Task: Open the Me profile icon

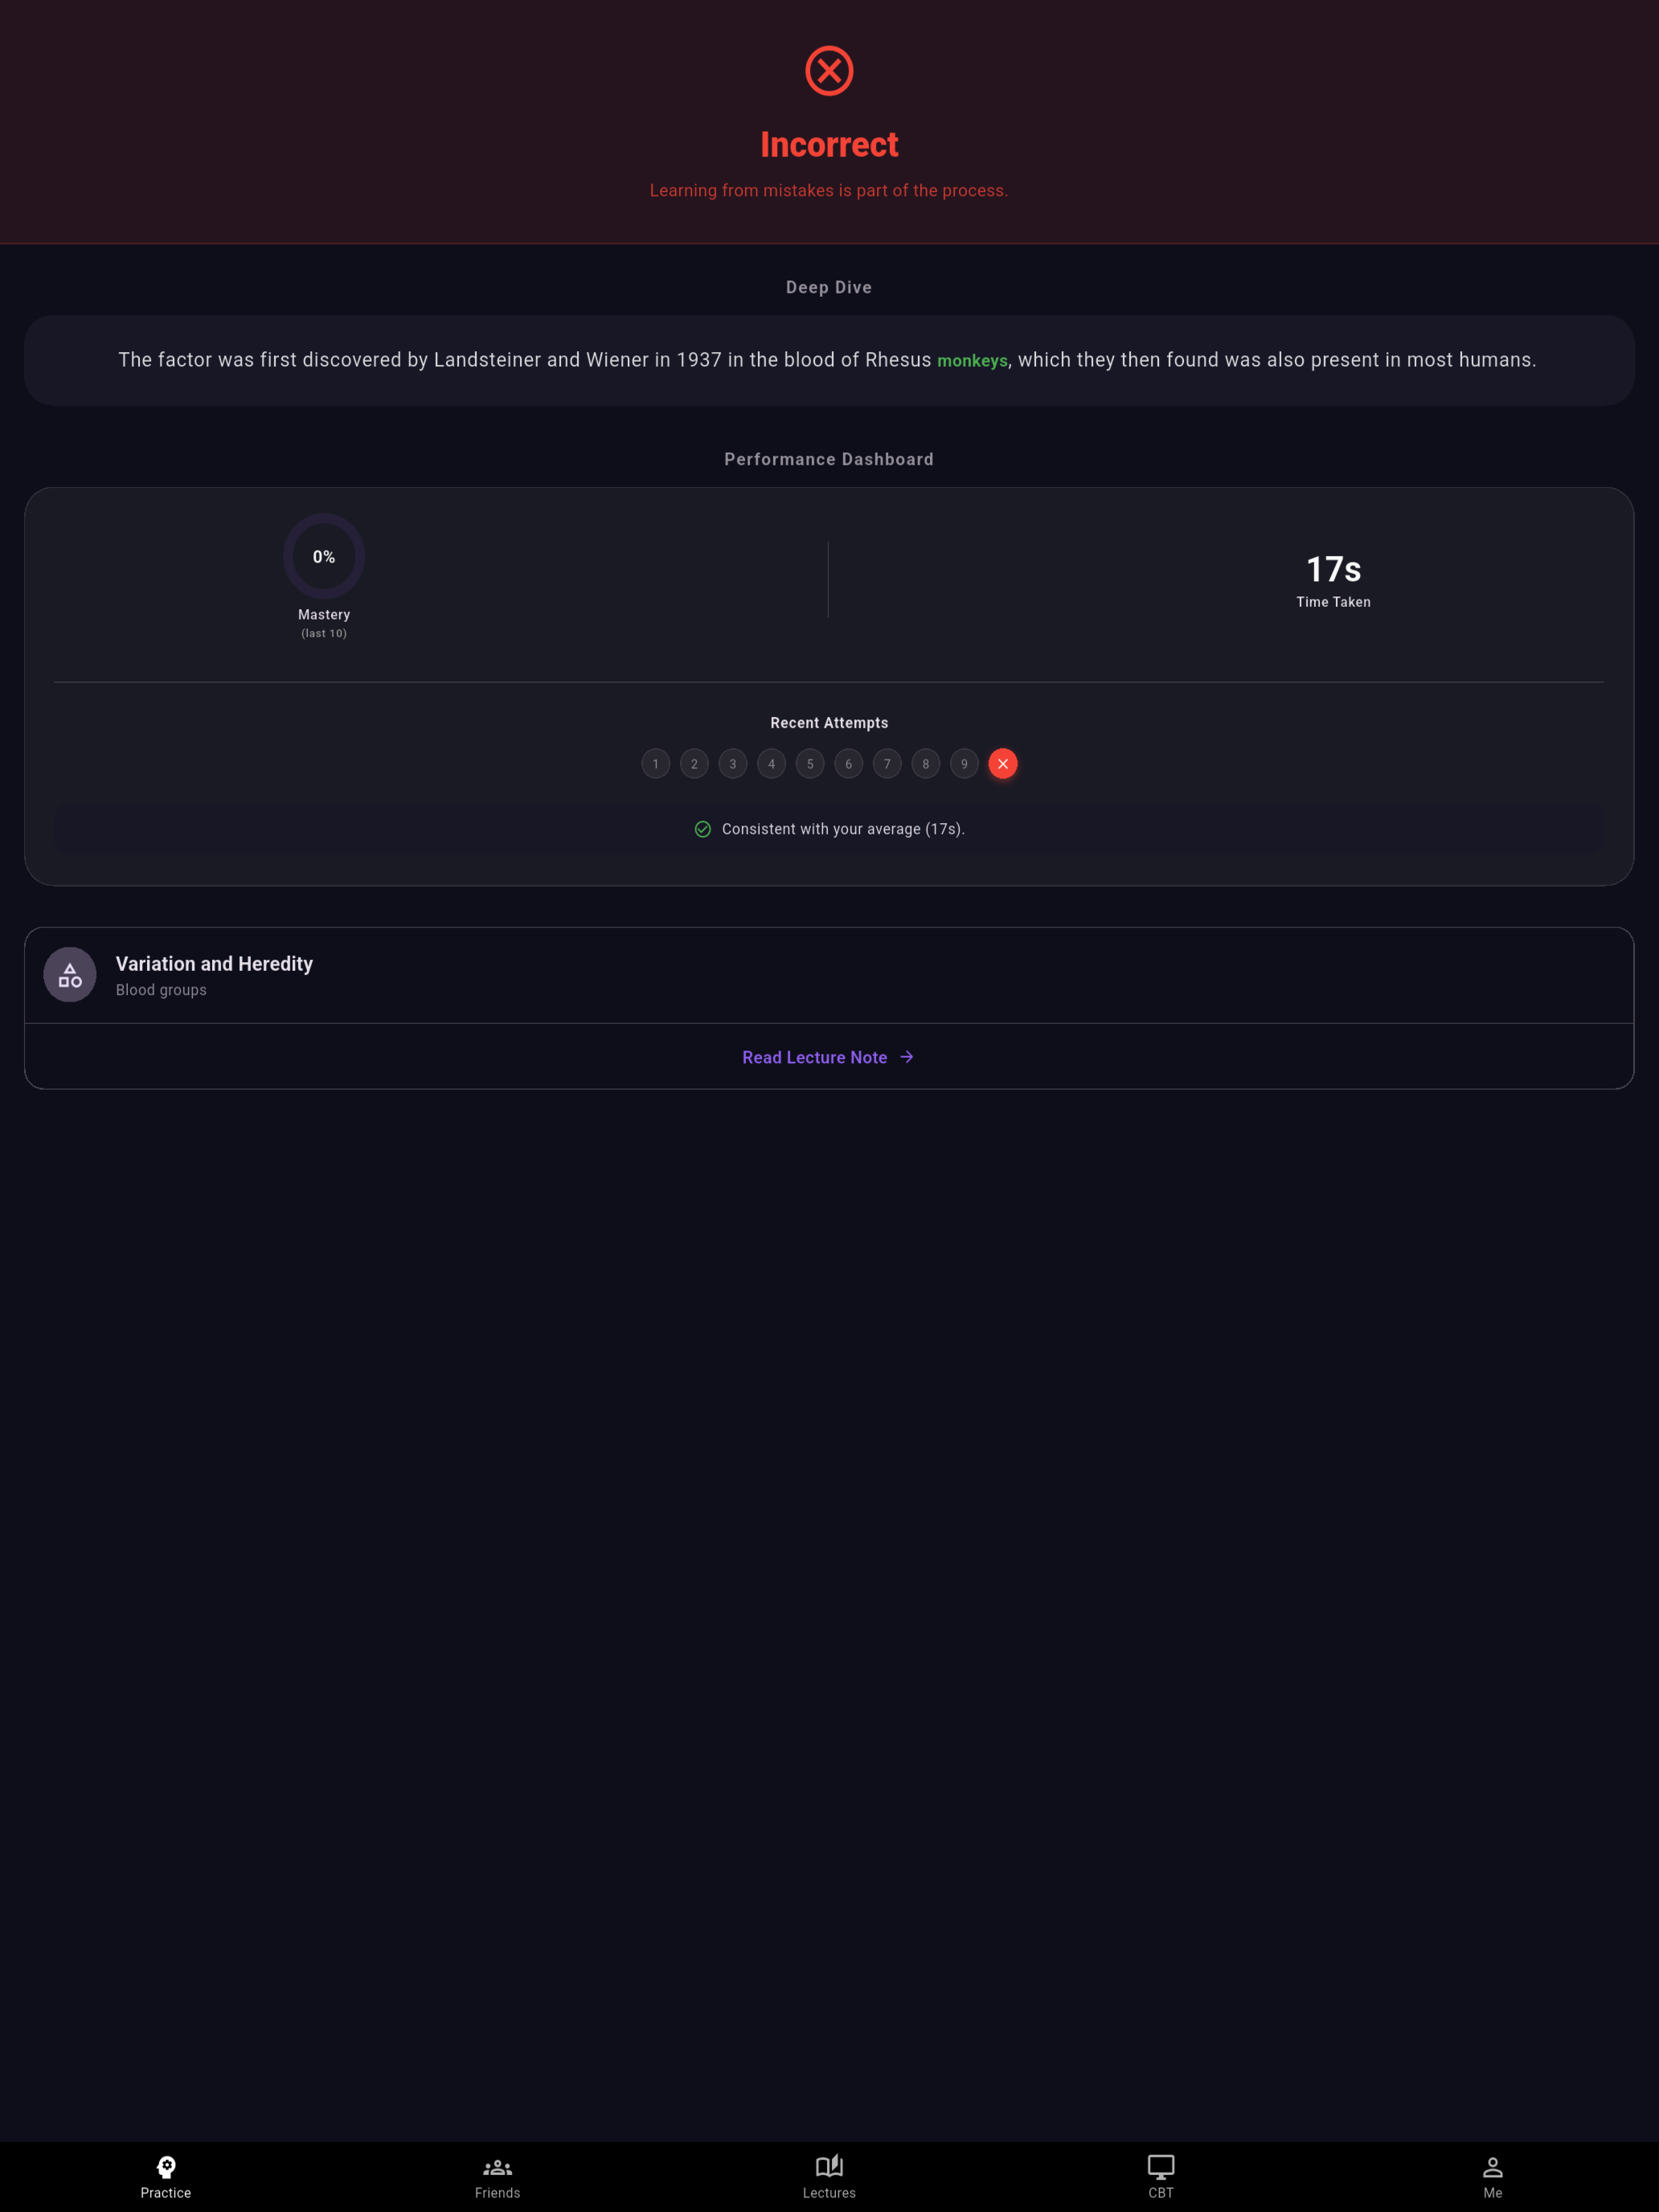Action: point(1492,2167)
